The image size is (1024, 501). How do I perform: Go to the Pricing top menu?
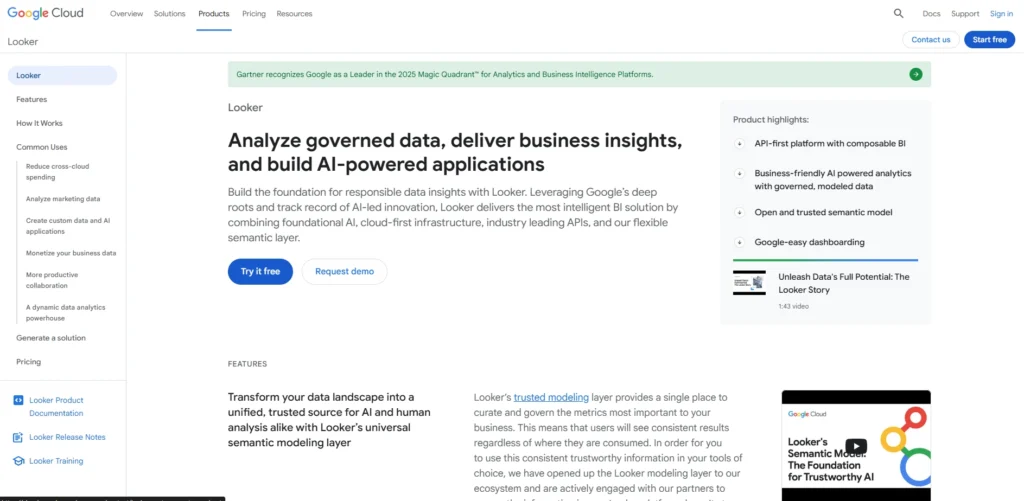point(253,14)
